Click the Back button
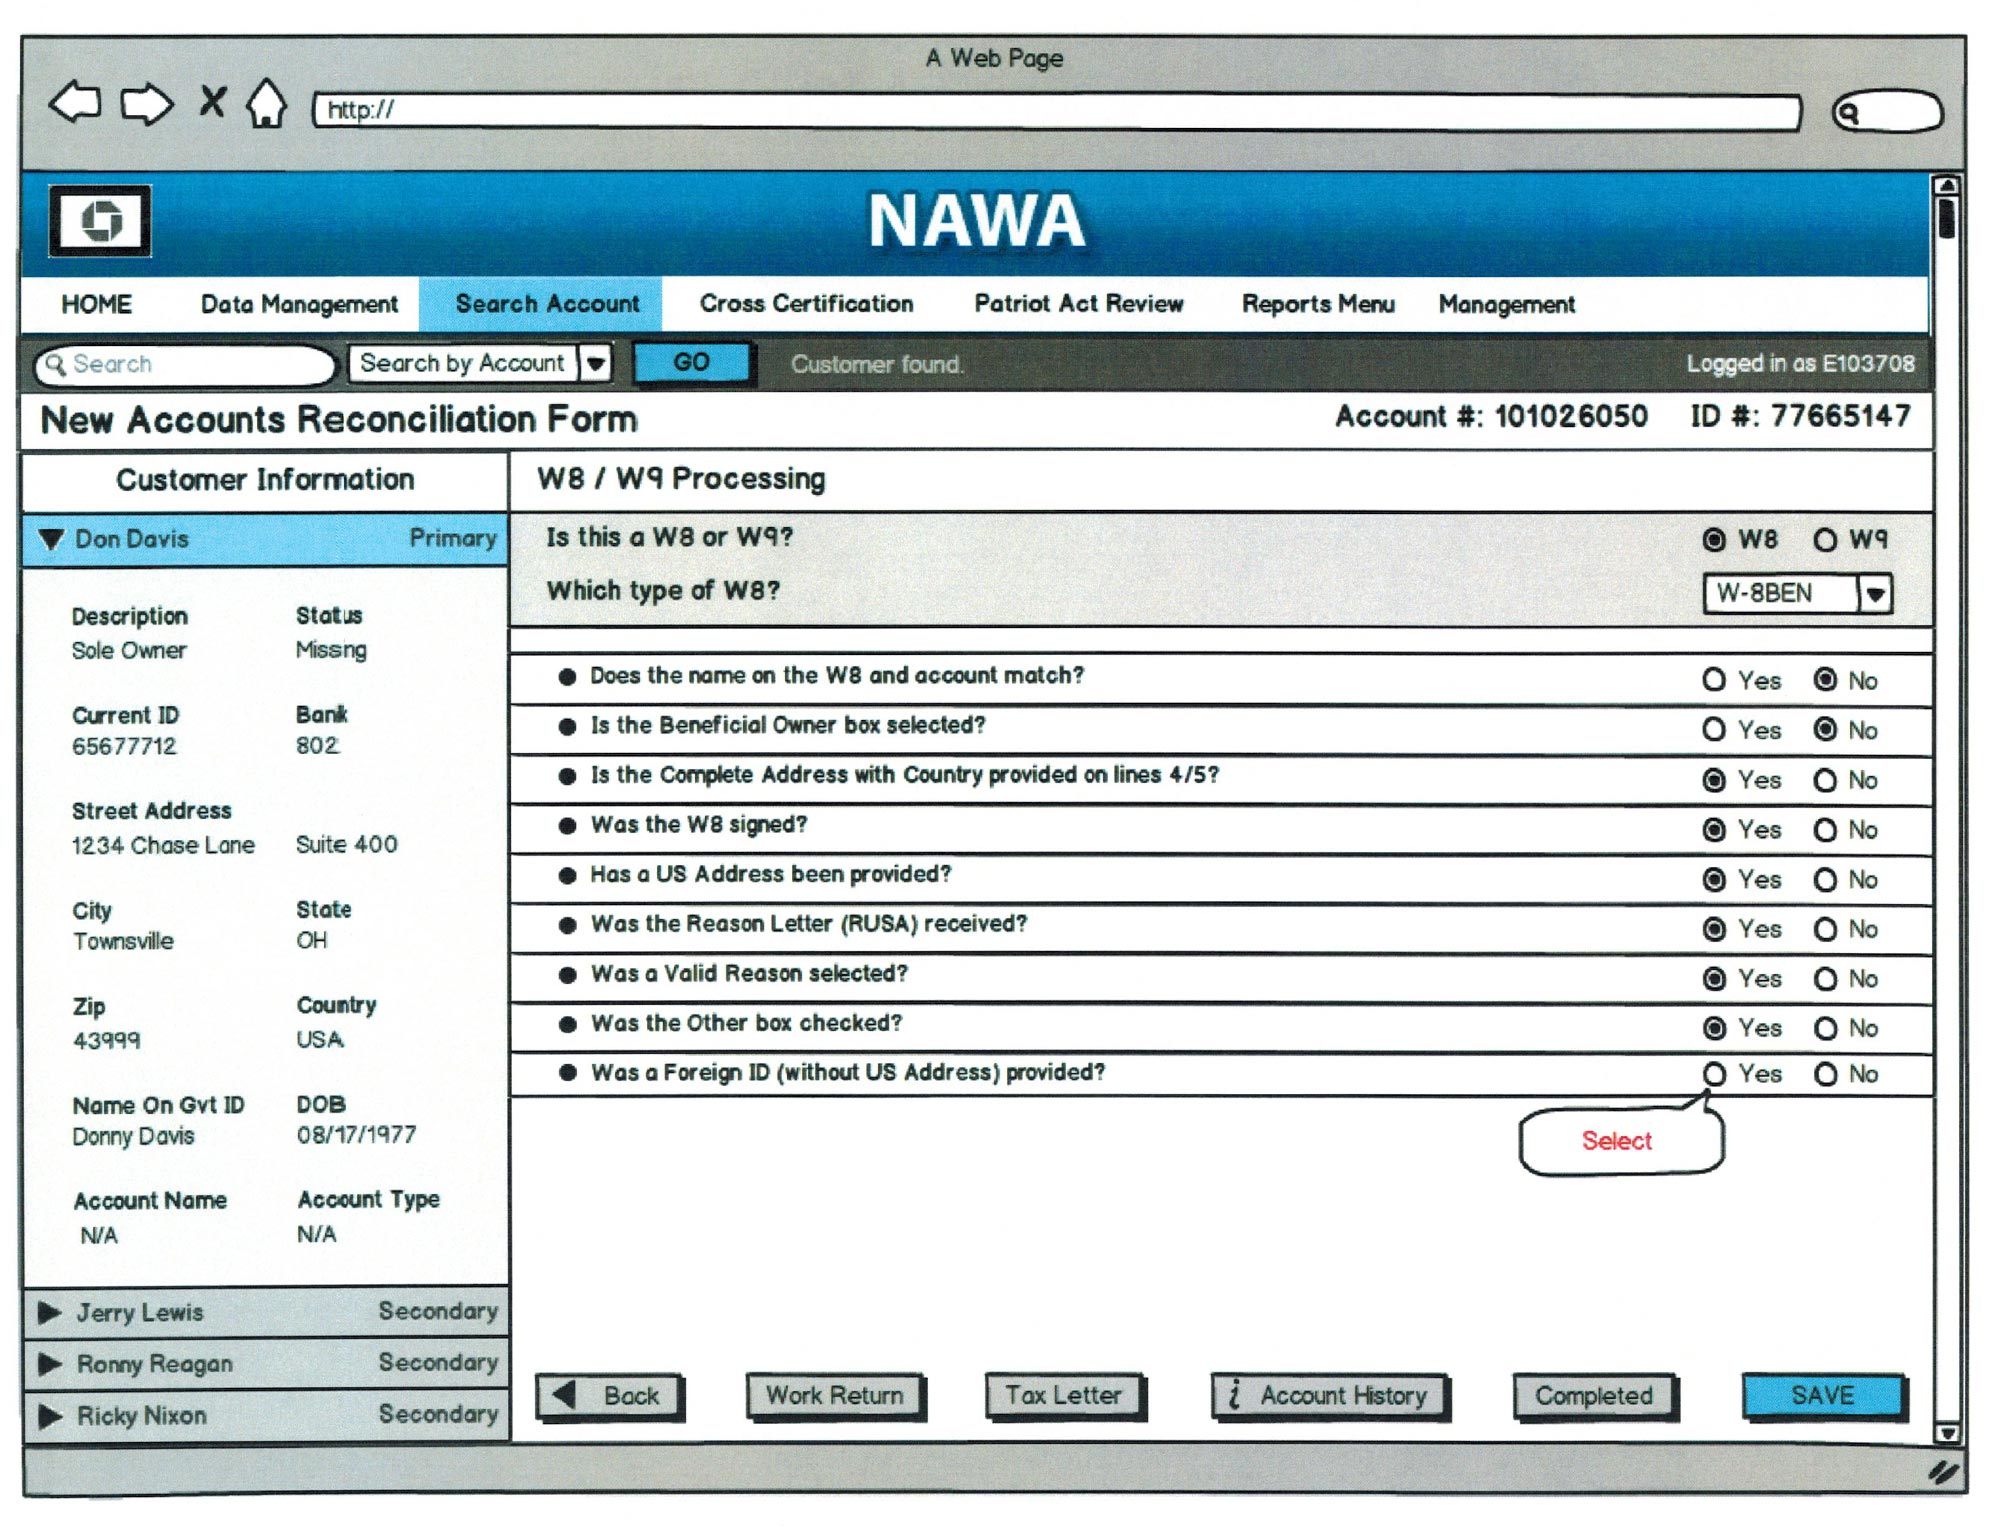The width and height of the screenshot is (2000, 1536). 609,1396
